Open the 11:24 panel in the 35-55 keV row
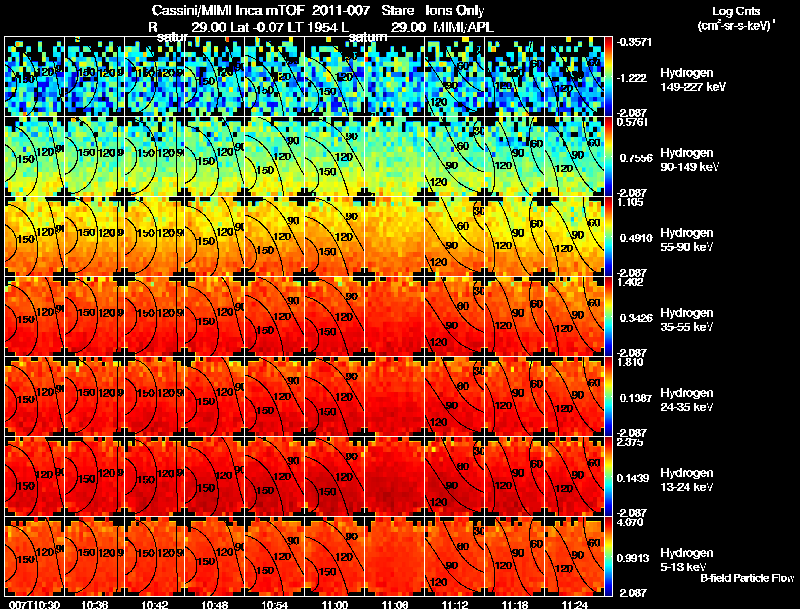The width and height of the screenshot is (800, 609). pos(574,317)
